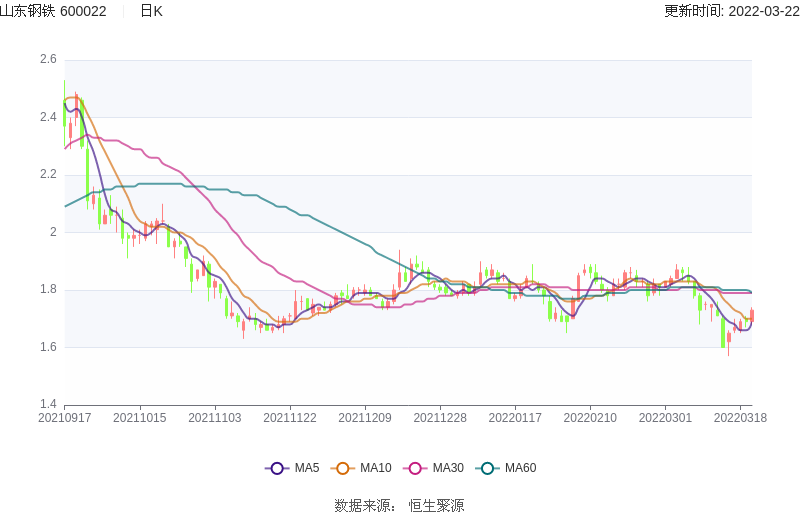
Task: Select the 20220117 date on x-axis
Action: coord(515,418)
